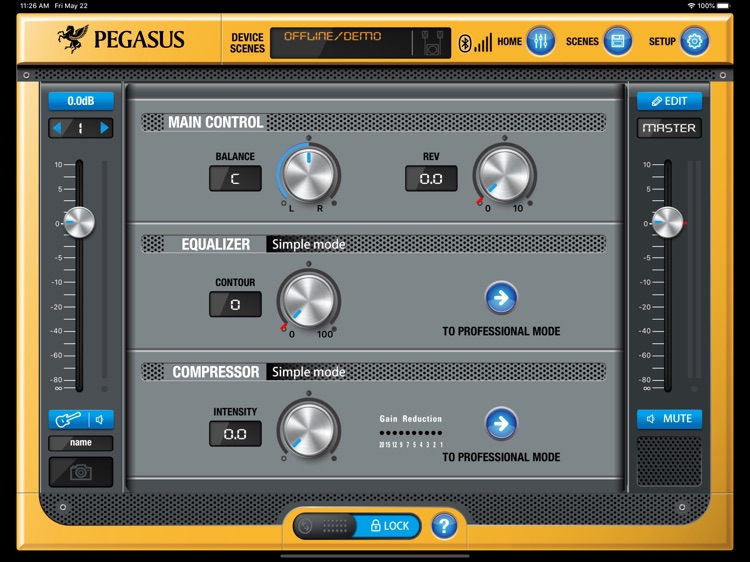Select previous channel with left arrow
This screenshot has height=562, width=750.
click(57, 128)
